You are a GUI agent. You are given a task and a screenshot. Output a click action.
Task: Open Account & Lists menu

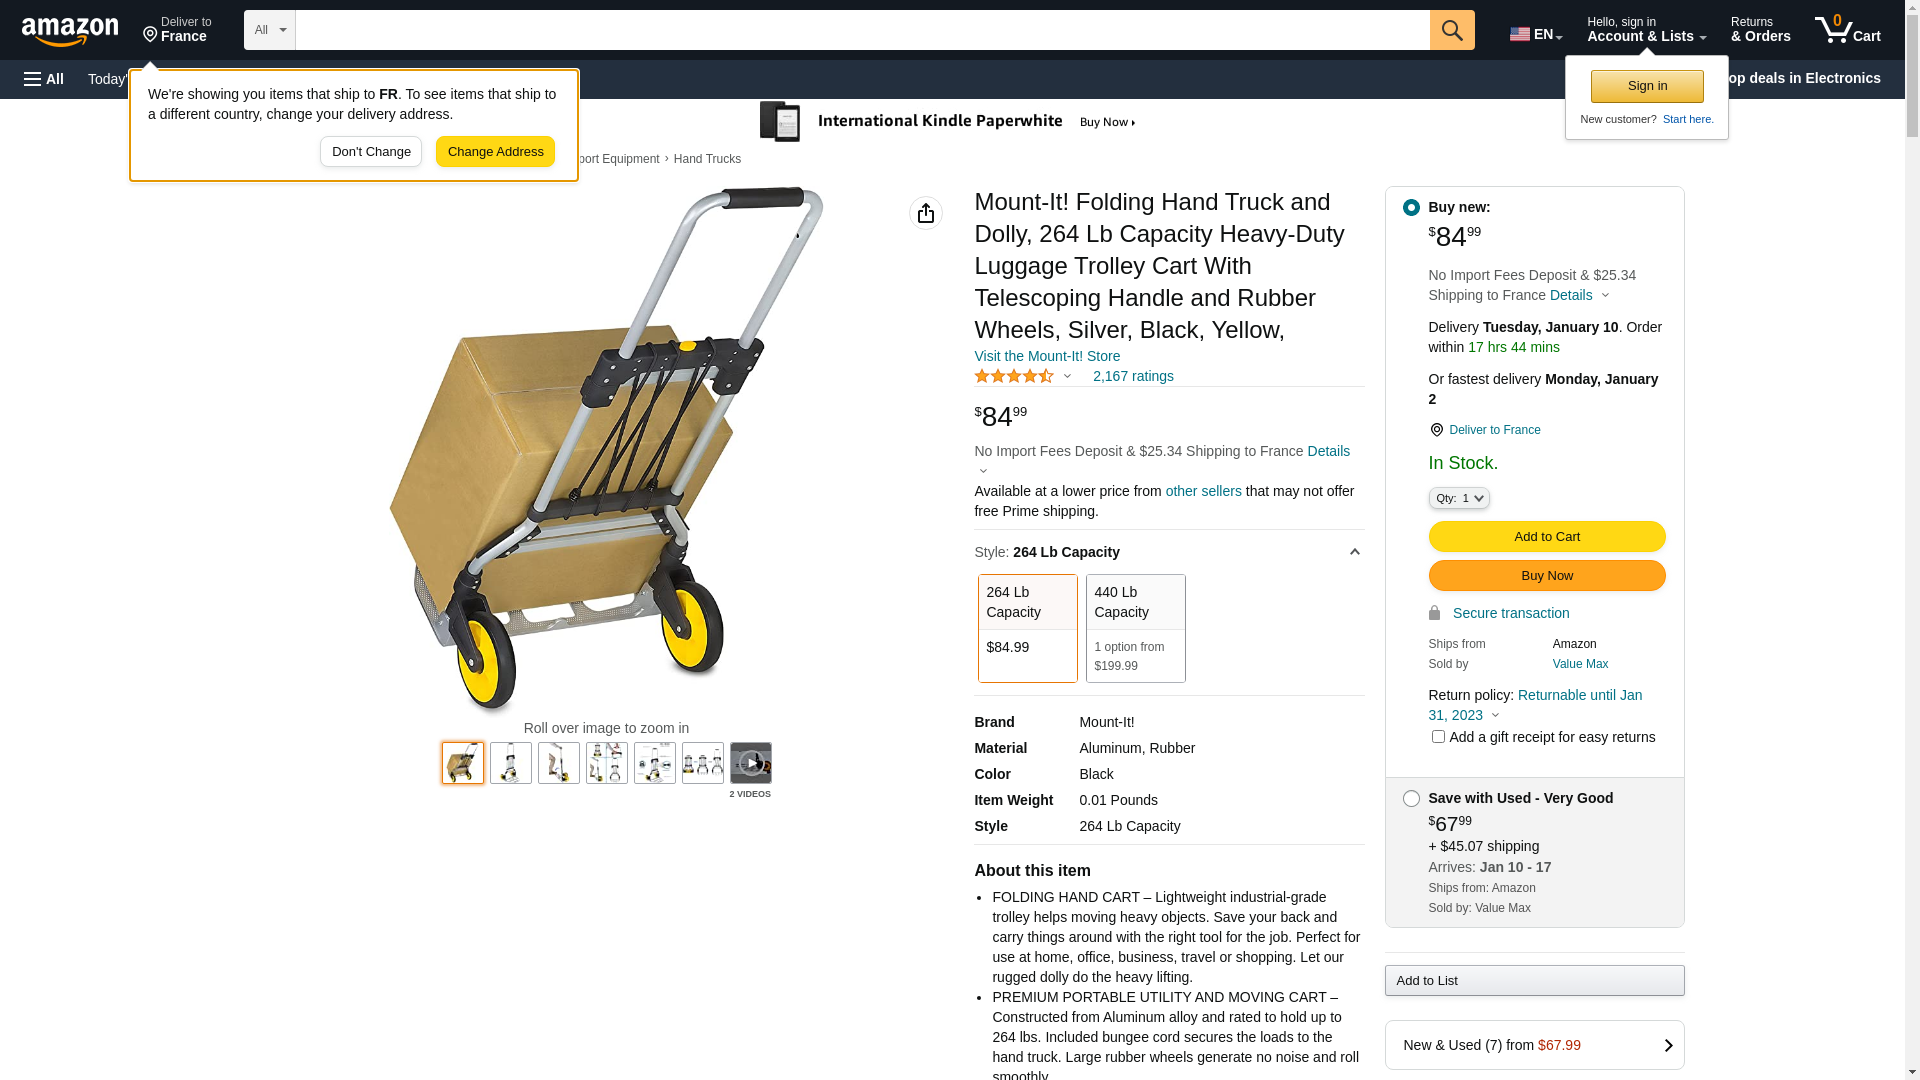[1646, 30]
